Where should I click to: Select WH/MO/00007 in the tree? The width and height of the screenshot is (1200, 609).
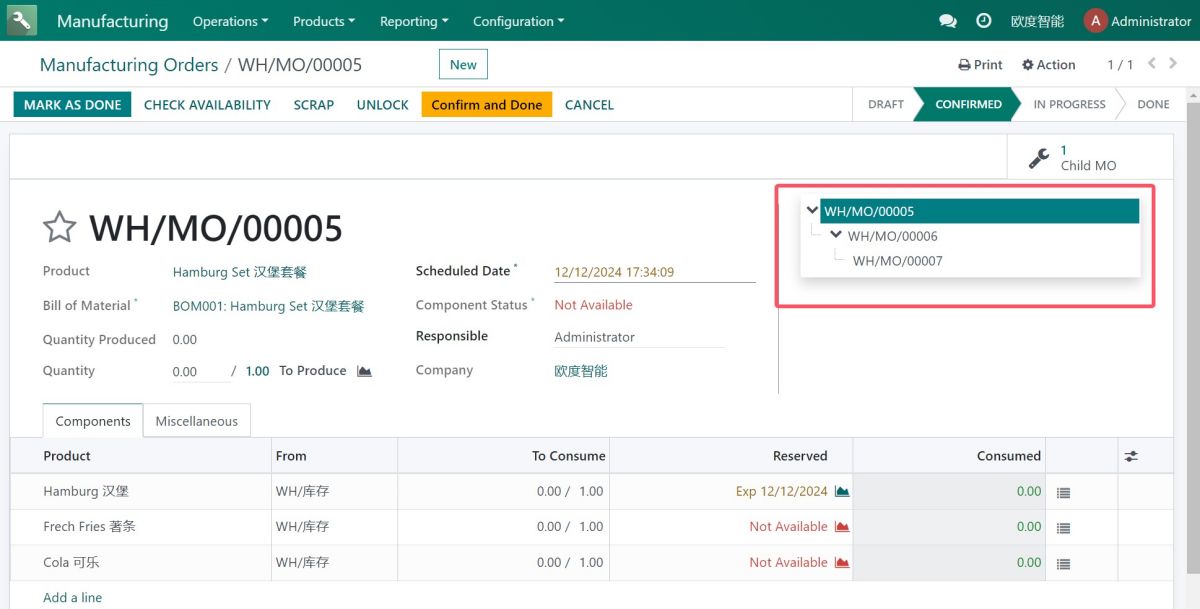click(x=897, y=261)
